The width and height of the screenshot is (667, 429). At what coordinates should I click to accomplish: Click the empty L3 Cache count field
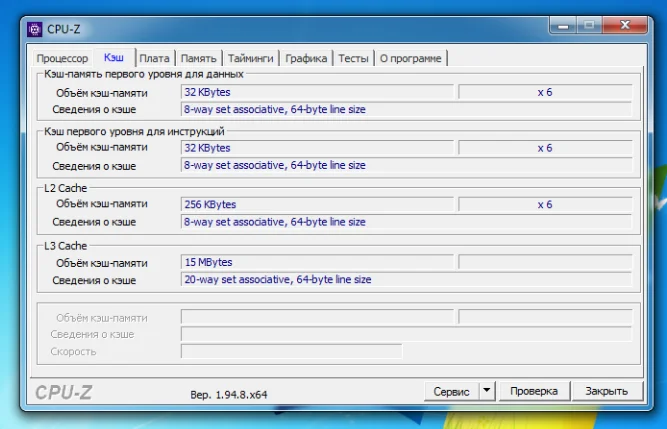pos(545,262)
